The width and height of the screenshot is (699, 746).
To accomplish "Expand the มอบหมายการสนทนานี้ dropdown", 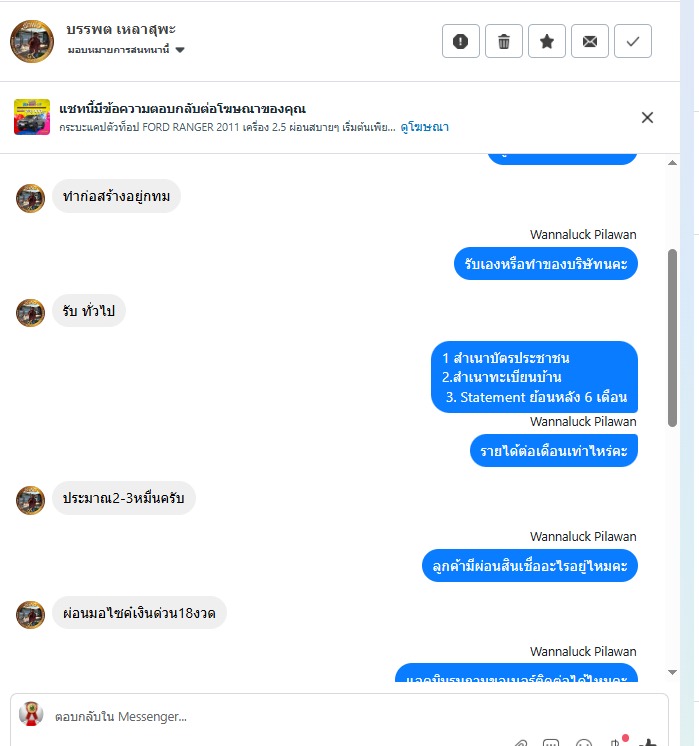I will [x=180, y=50].
